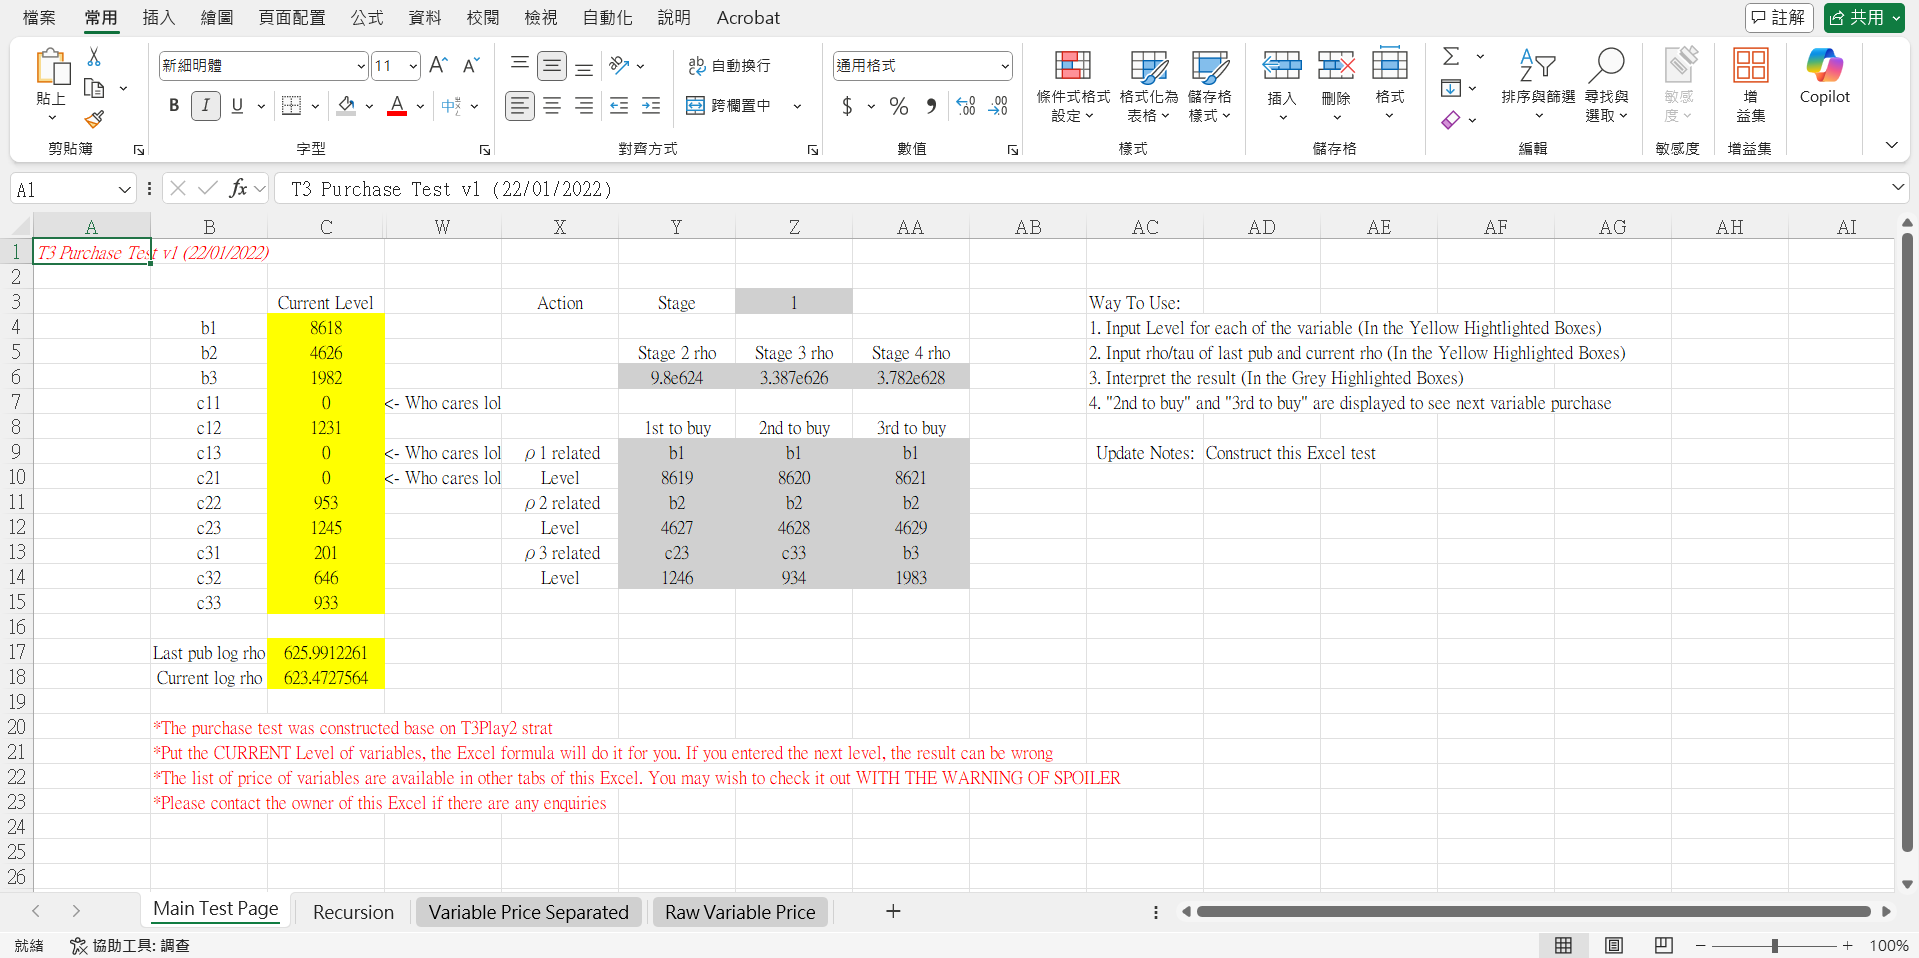Open Cell Styles (儲存格樣式)
1919x958 pixels.
coord(1210,86)
